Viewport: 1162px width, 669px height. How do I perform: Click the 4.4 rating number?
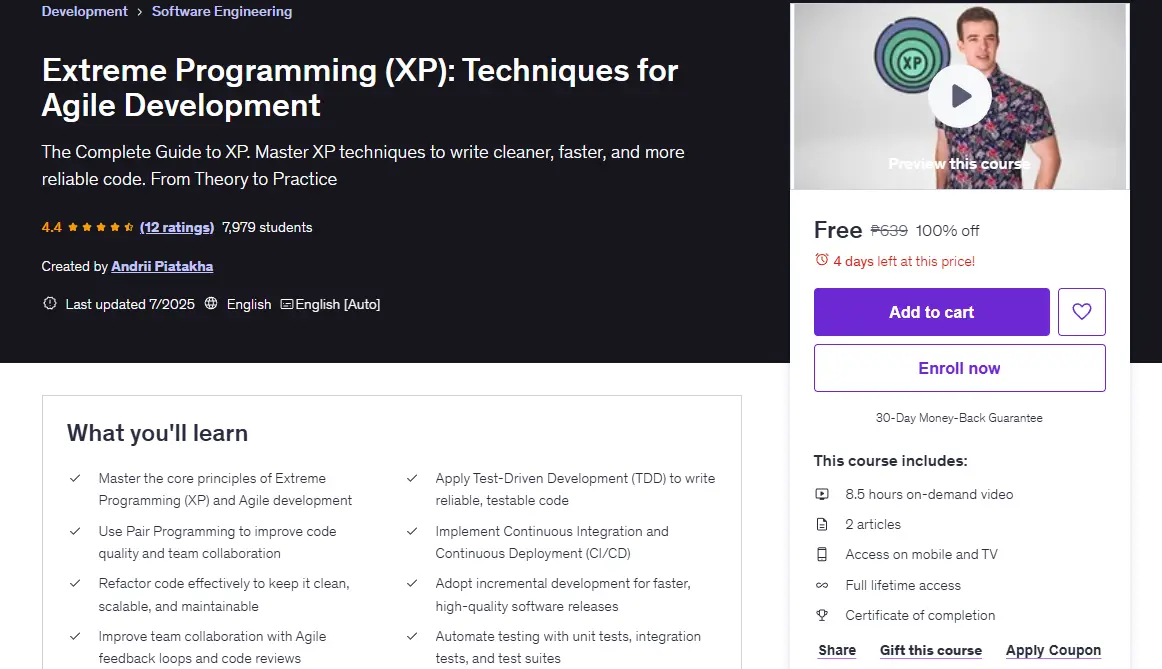[x=52, y=227]
